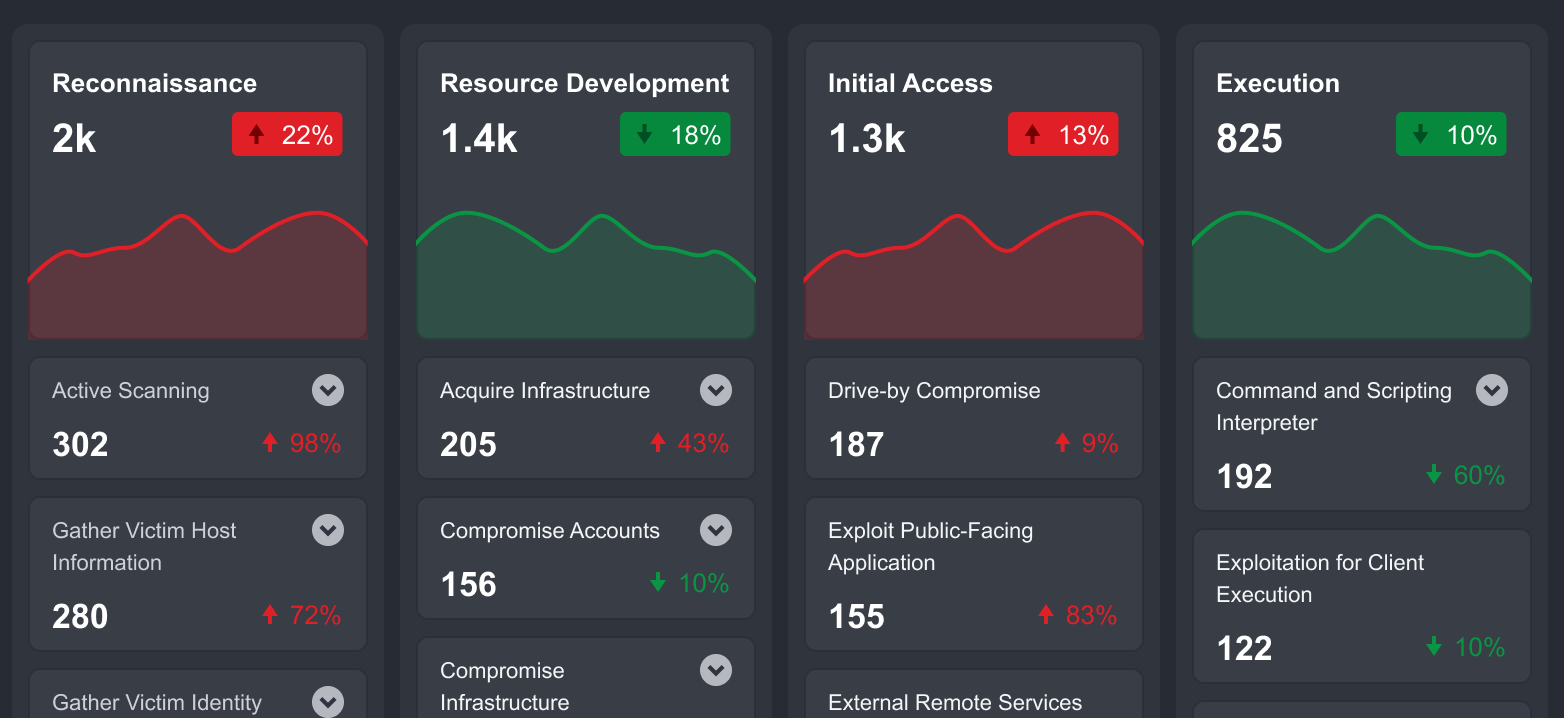Expand the Acquire Infrastructure chevron

pyautogui.click(x=716, y=390)
